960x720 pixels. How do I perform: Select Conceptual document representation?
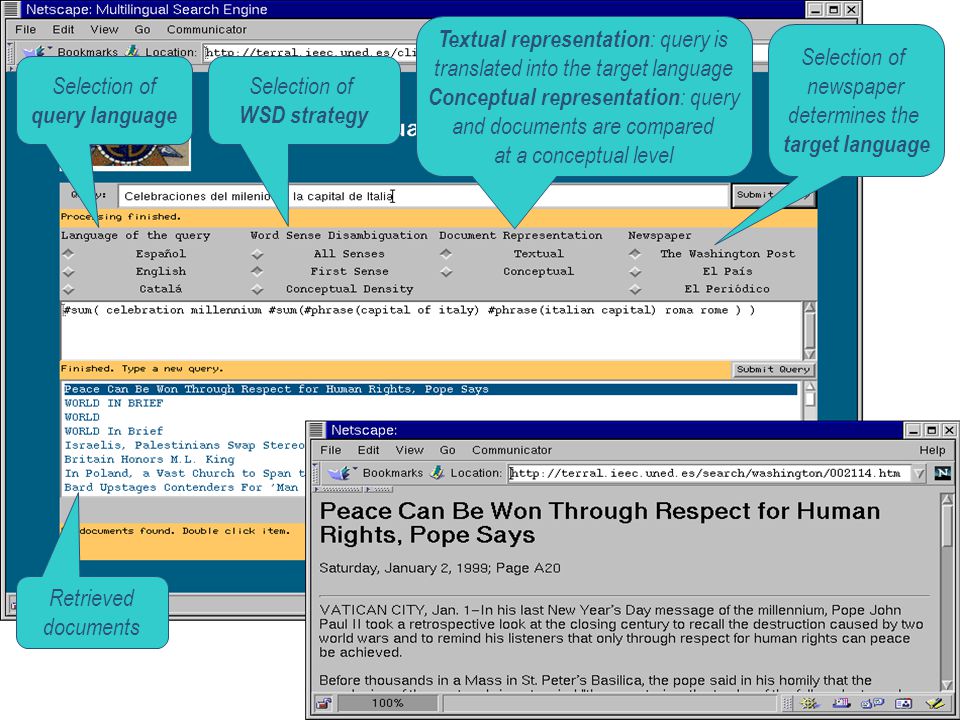coord(446,271)
